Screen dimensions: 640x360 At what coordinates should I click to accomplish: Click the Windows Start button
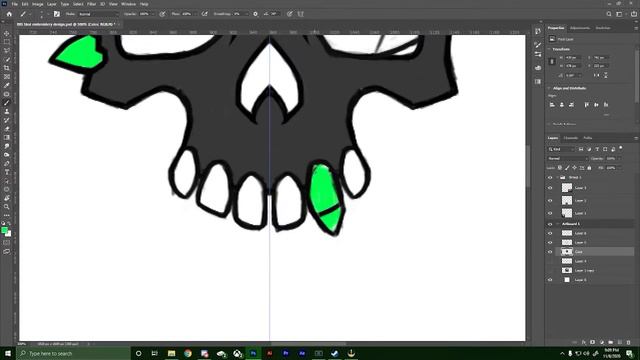point(8,353)
